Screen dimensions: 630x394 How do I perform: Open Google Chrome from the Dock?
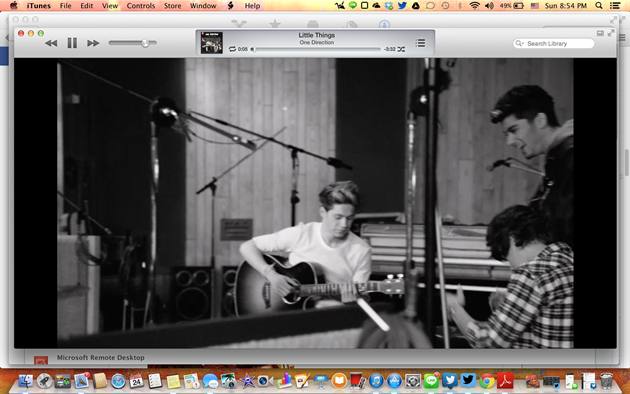[x=487, y=381]
